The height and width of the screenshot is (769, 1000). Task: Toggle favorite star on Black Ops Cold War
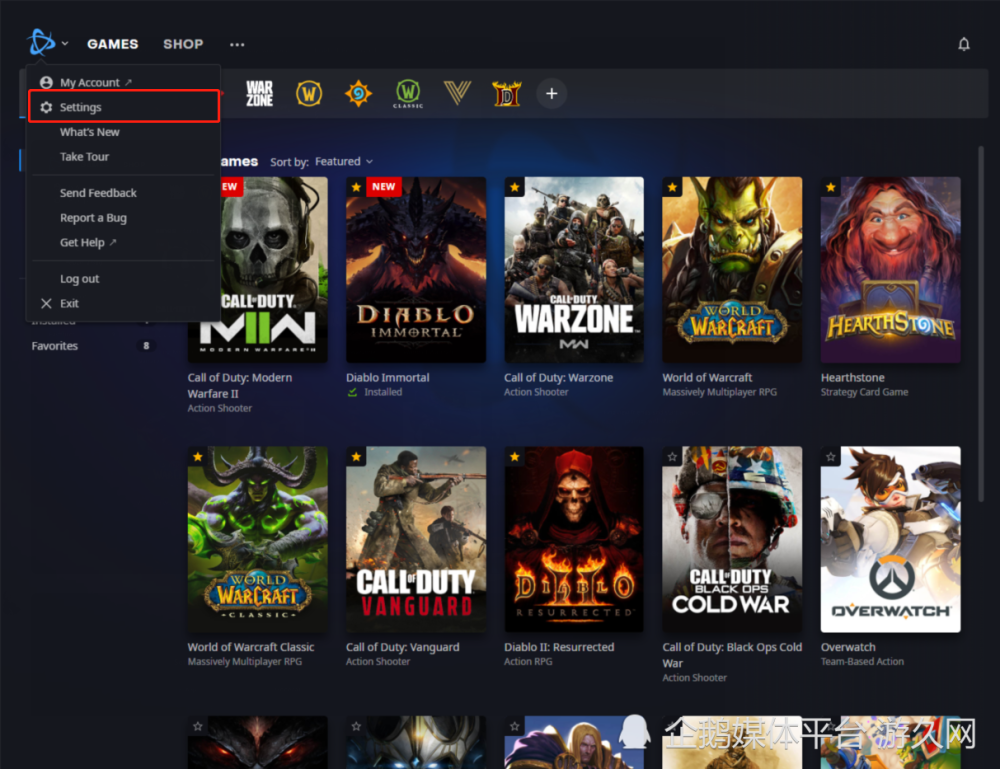click(672, 457)
